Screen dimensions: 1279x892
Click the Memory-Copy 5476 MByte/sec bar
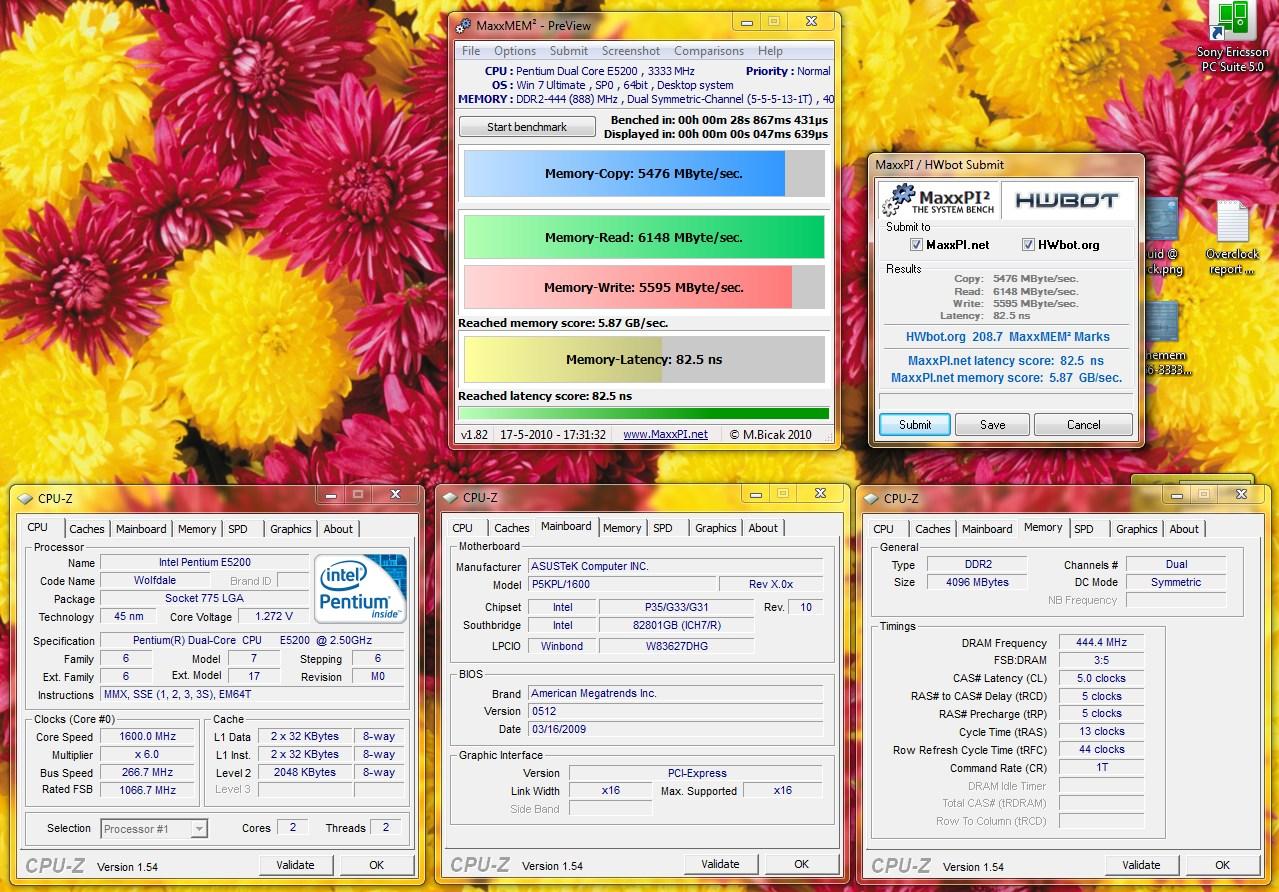click(644, 174)
